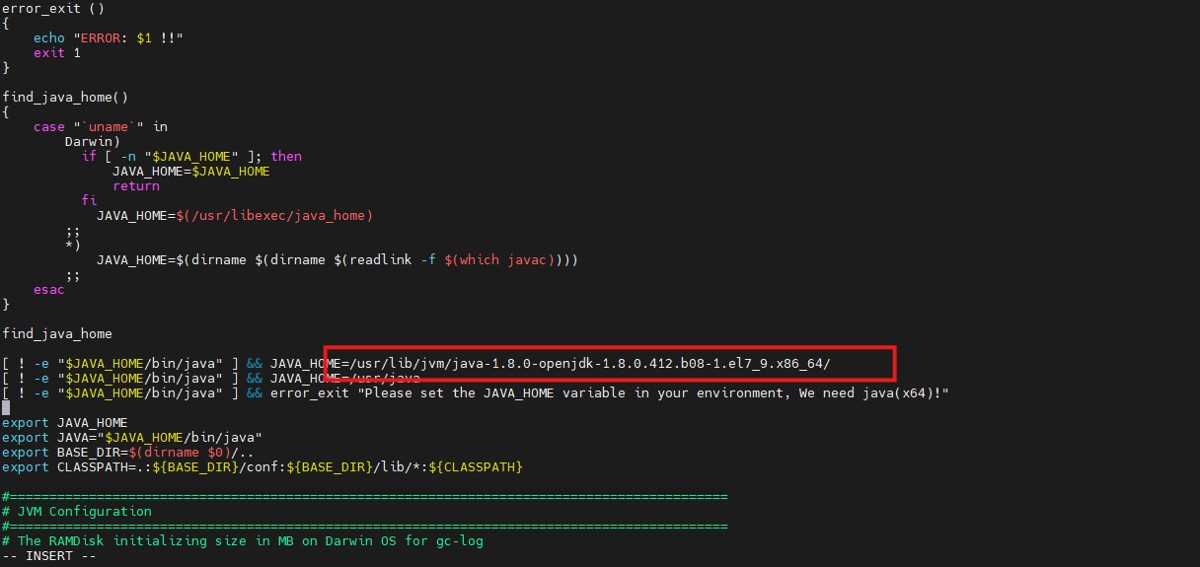Place cursor on if [ -n "$JAVA_HOME" ] condition
This screenshot has height=567, width=1200.
(x=190, y=156)
